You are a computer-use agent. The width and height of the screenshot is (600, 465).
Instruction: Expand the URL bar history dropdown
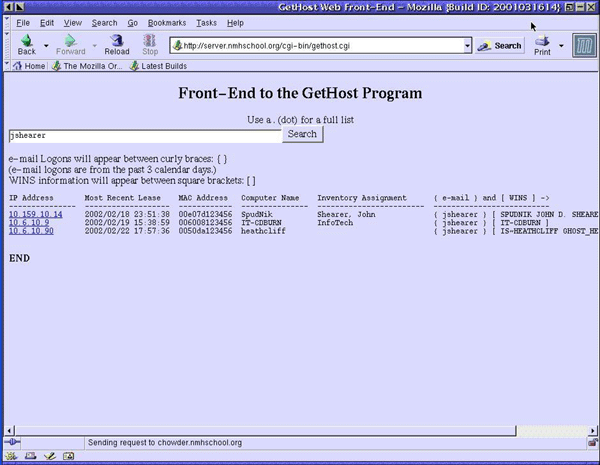coord(467,46)
